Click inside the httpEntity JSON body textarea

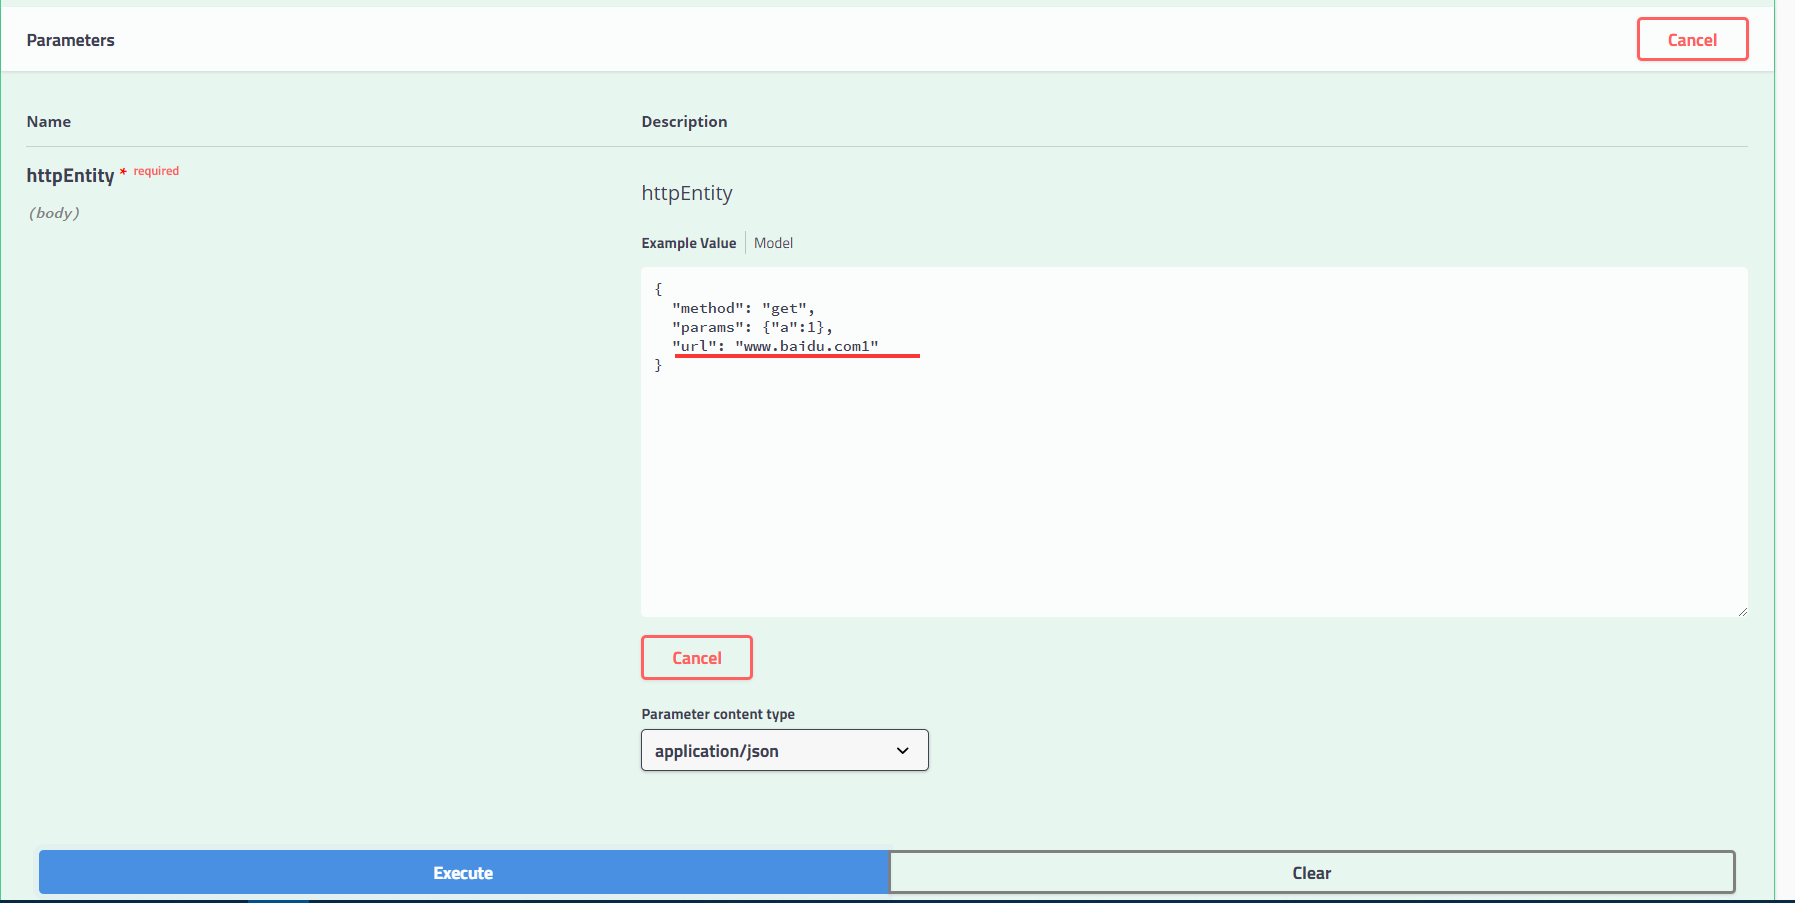tap(1194, 442)
